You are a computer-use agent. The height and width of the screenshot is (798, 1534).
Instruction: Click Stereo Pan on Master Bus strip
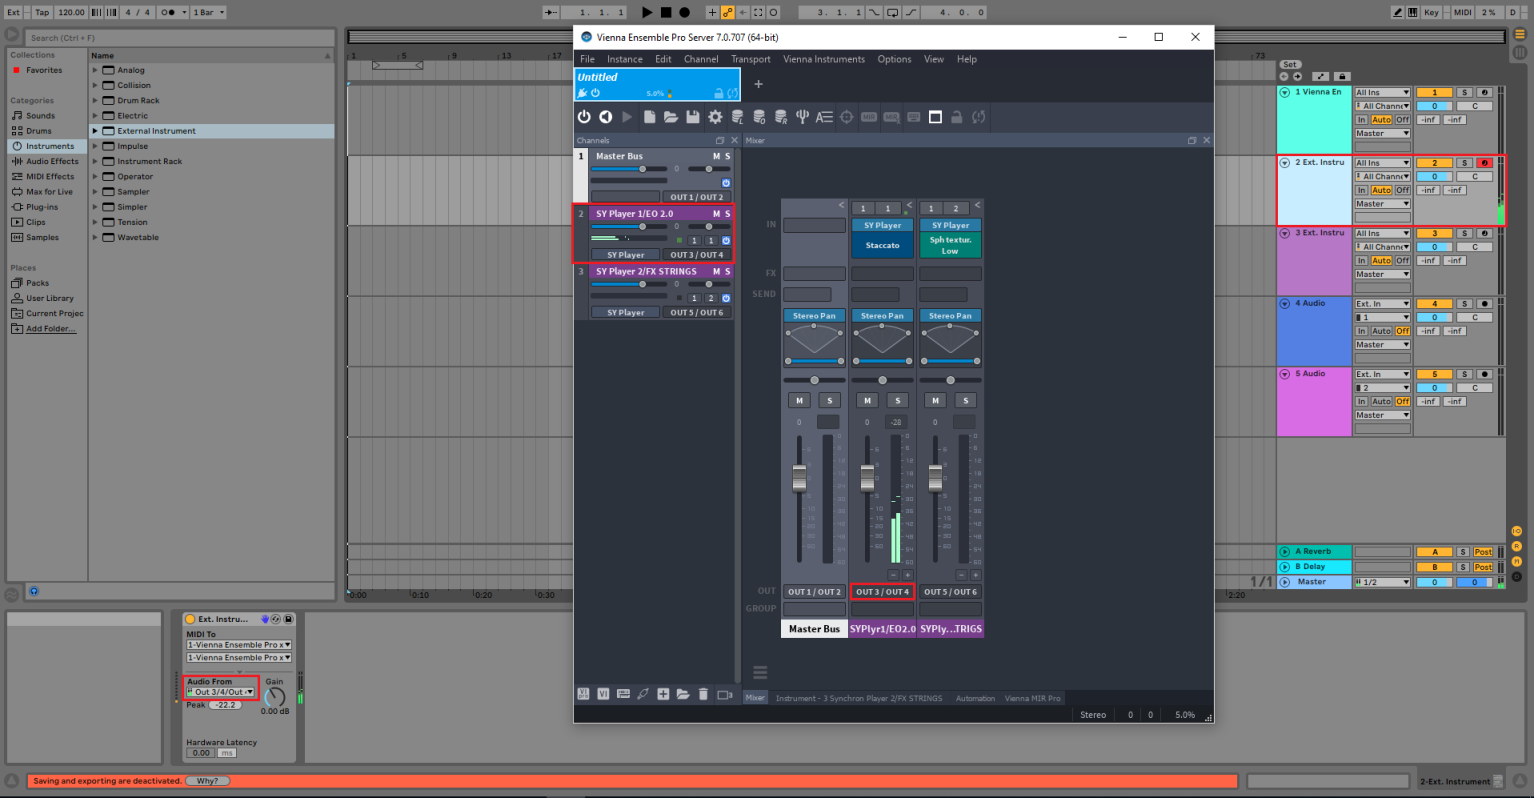[x=814, y=316]
